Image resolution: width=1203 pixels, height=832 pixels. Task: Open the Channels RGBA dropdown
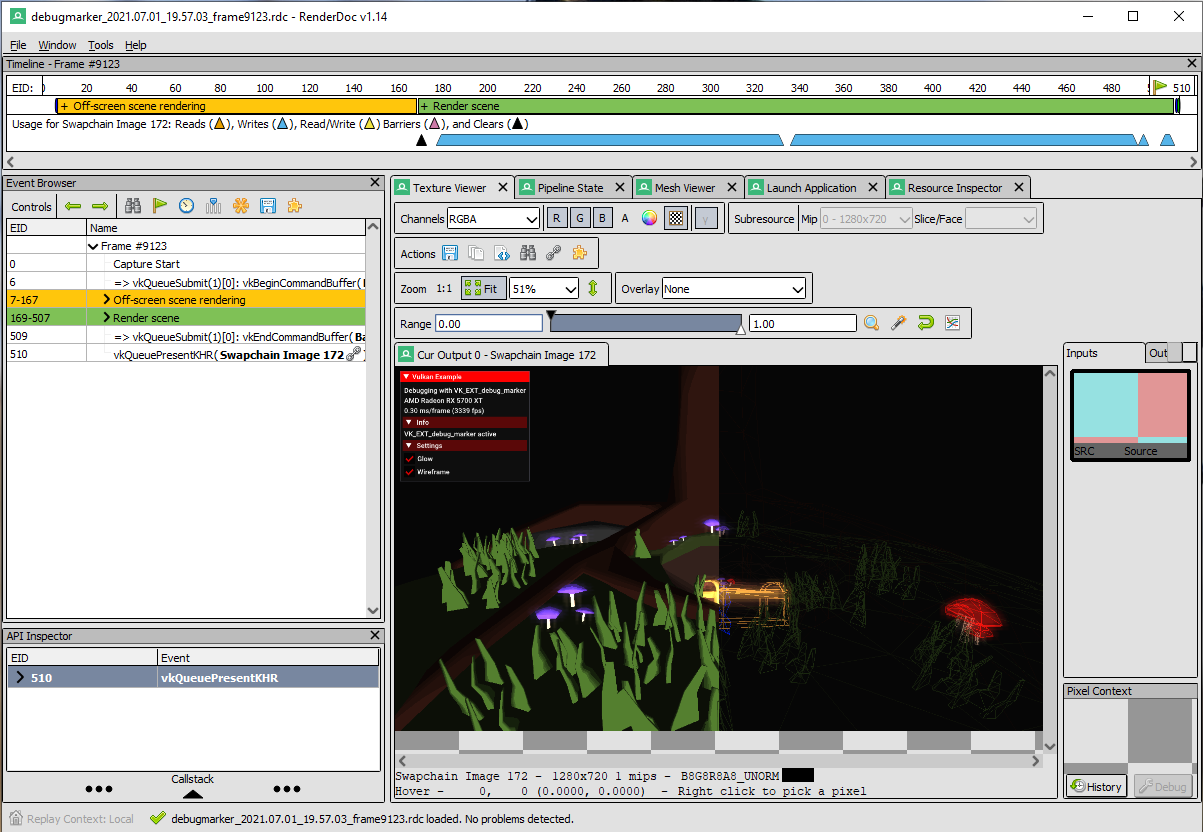493,218
